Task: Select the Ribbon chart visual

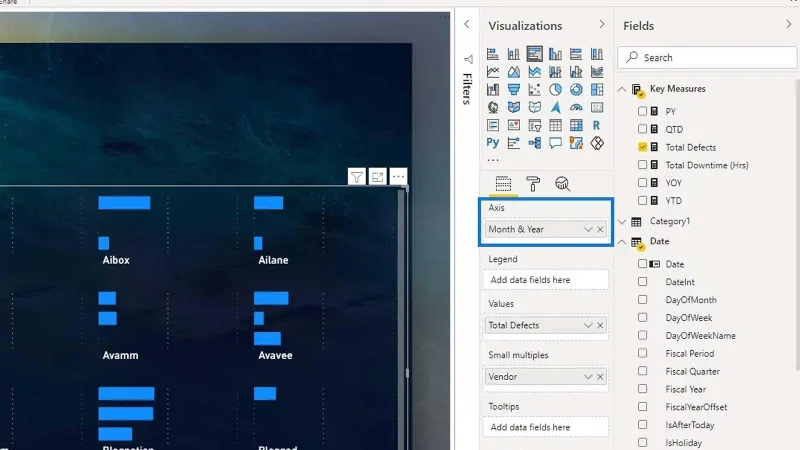Action: coord(596,71)
